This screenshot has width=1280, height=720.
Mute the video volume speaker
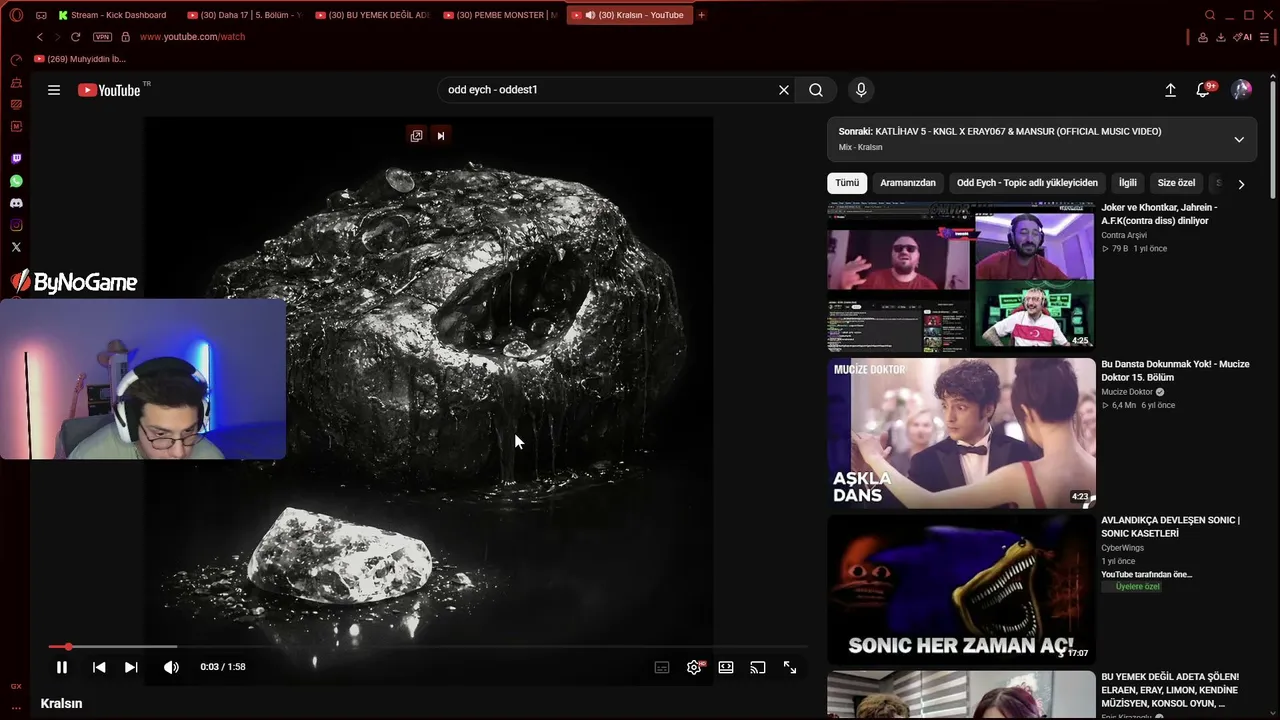171,667
